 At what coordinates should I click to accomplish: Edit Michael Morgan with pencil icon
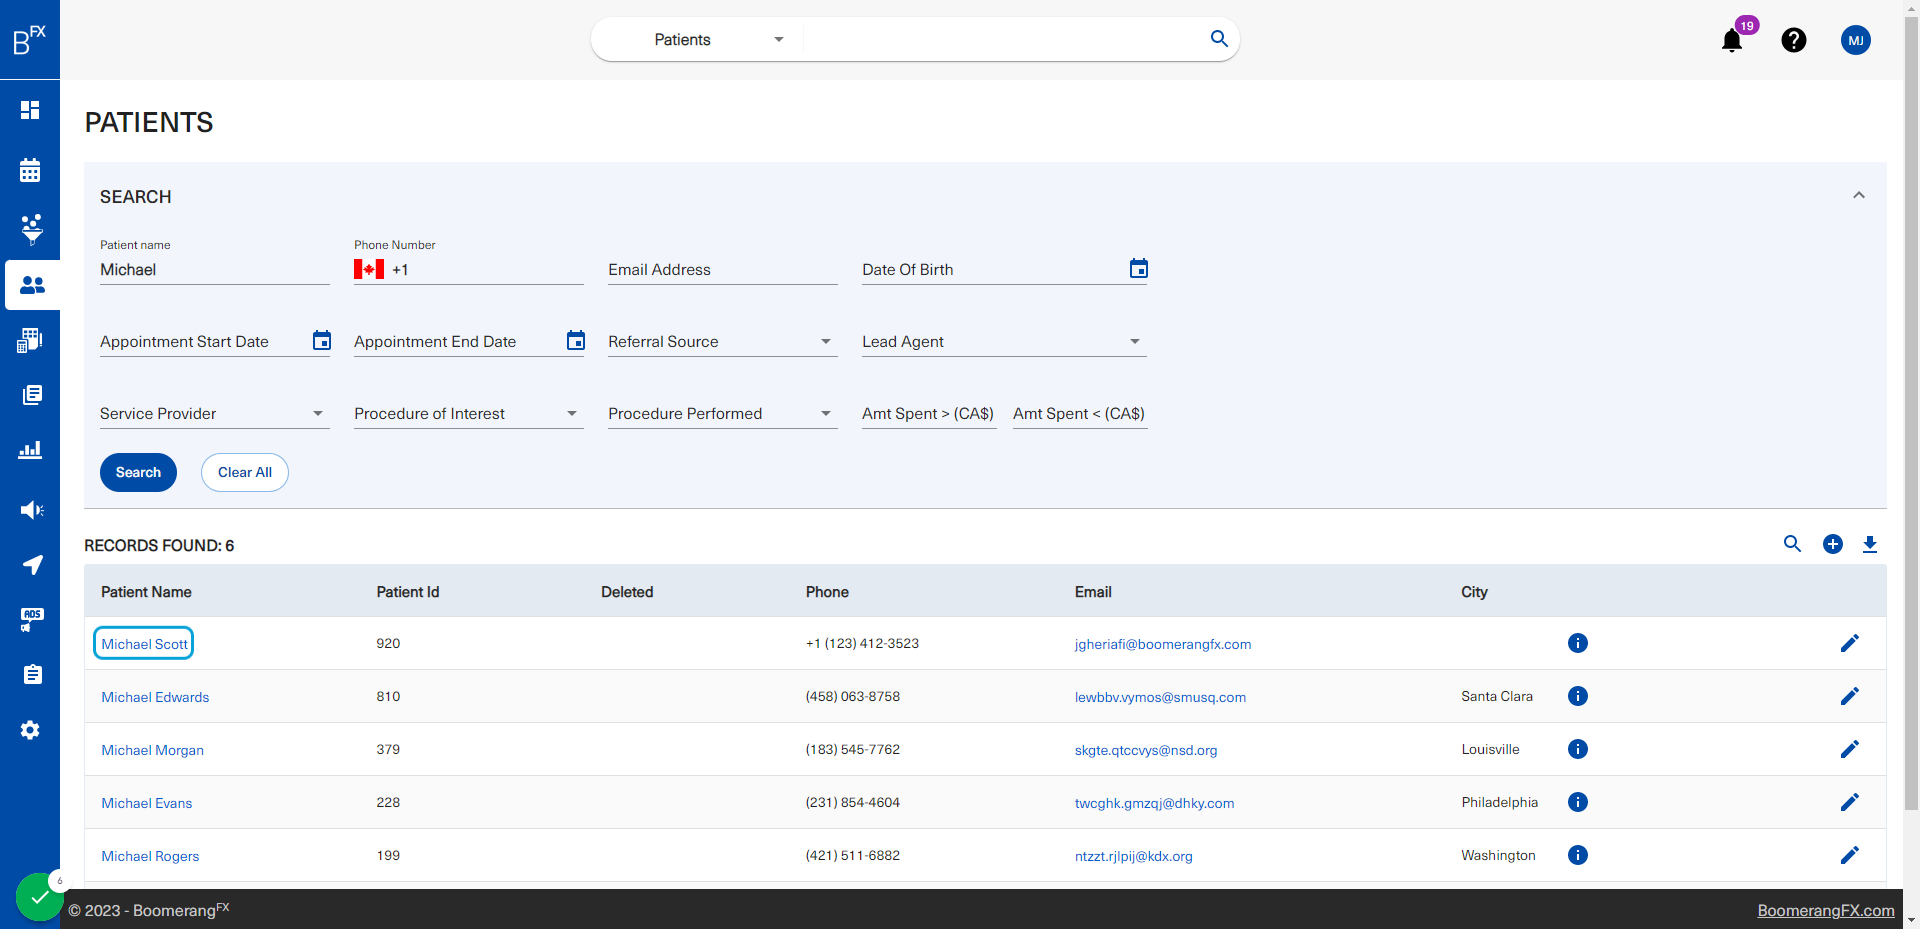pyautogui.click(x=1850, y=749)
